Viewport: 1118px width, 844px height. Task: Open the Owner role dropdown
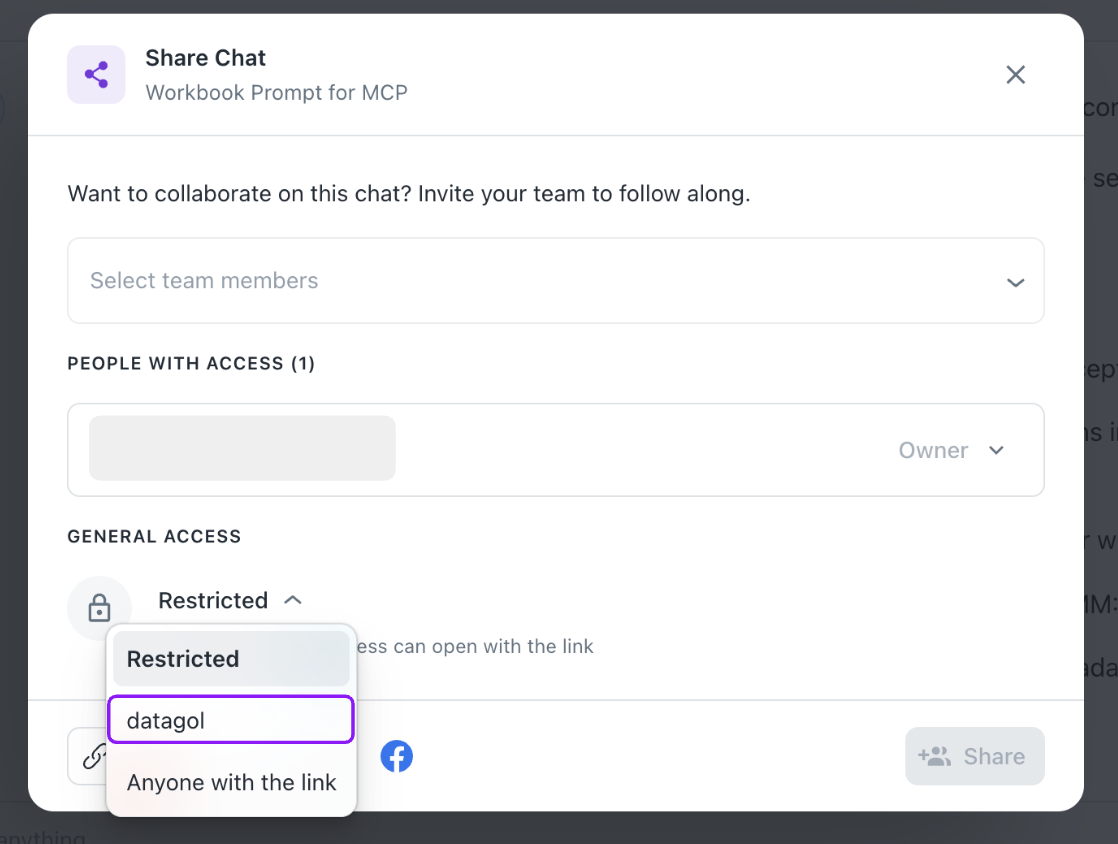click(933, 450)
